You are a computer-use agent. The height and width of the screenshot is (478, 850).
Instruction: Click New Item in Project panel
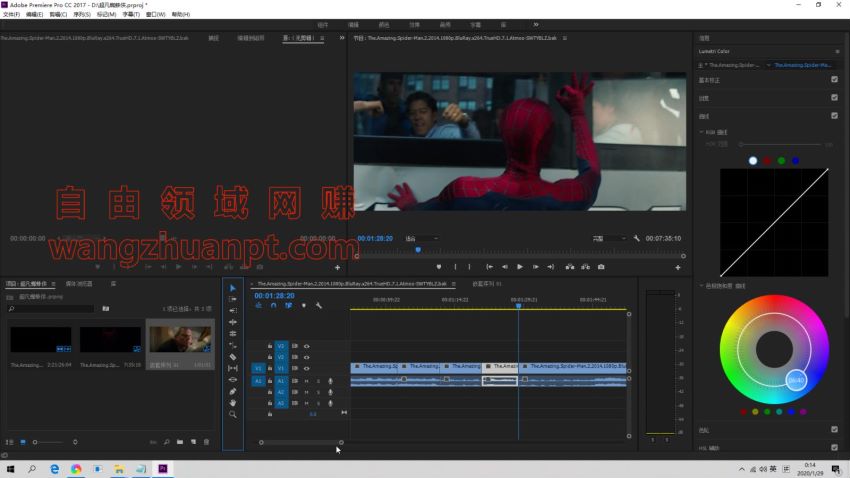click(x=193, y=442)
